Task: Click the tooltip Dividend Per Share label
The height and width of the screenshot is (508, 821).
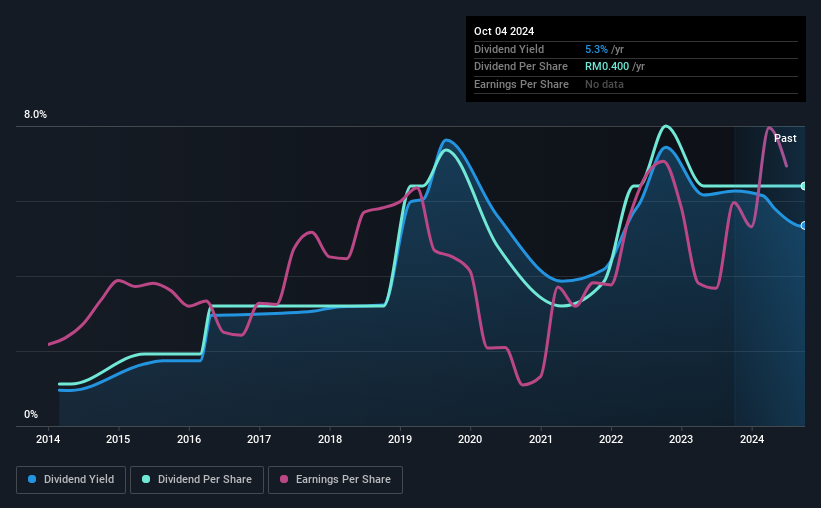Action: pyautogui.click(x=520, y=67)
